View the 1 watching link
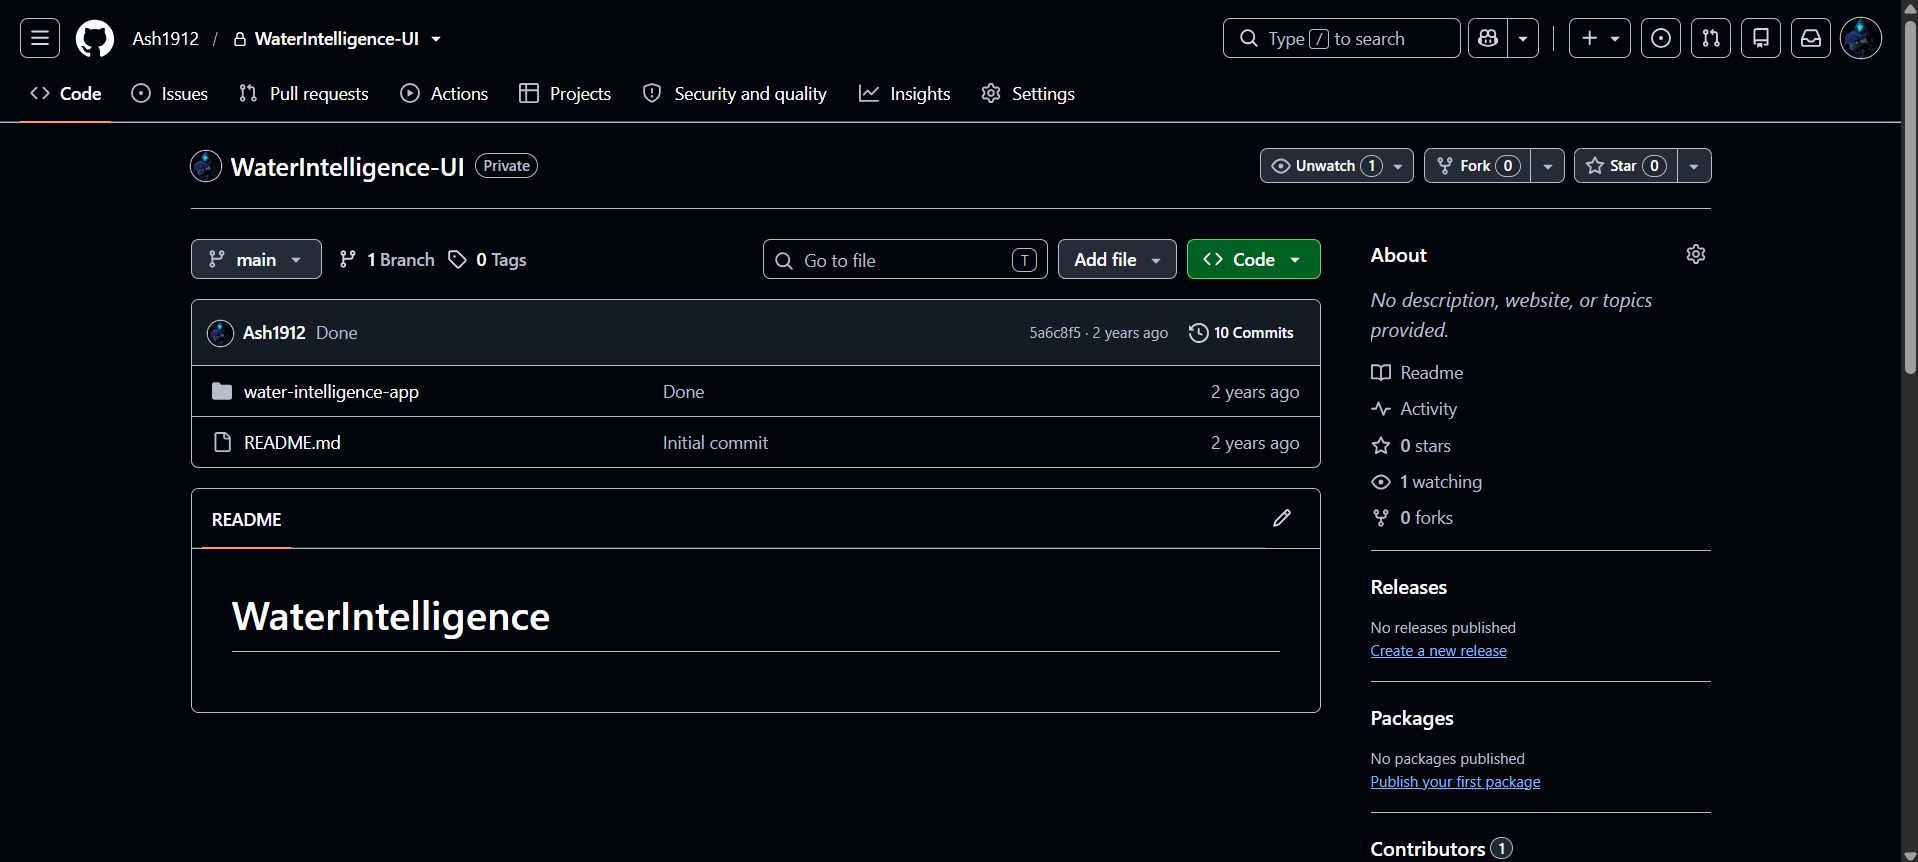 pyautogui.click(x=1427, y=482)
